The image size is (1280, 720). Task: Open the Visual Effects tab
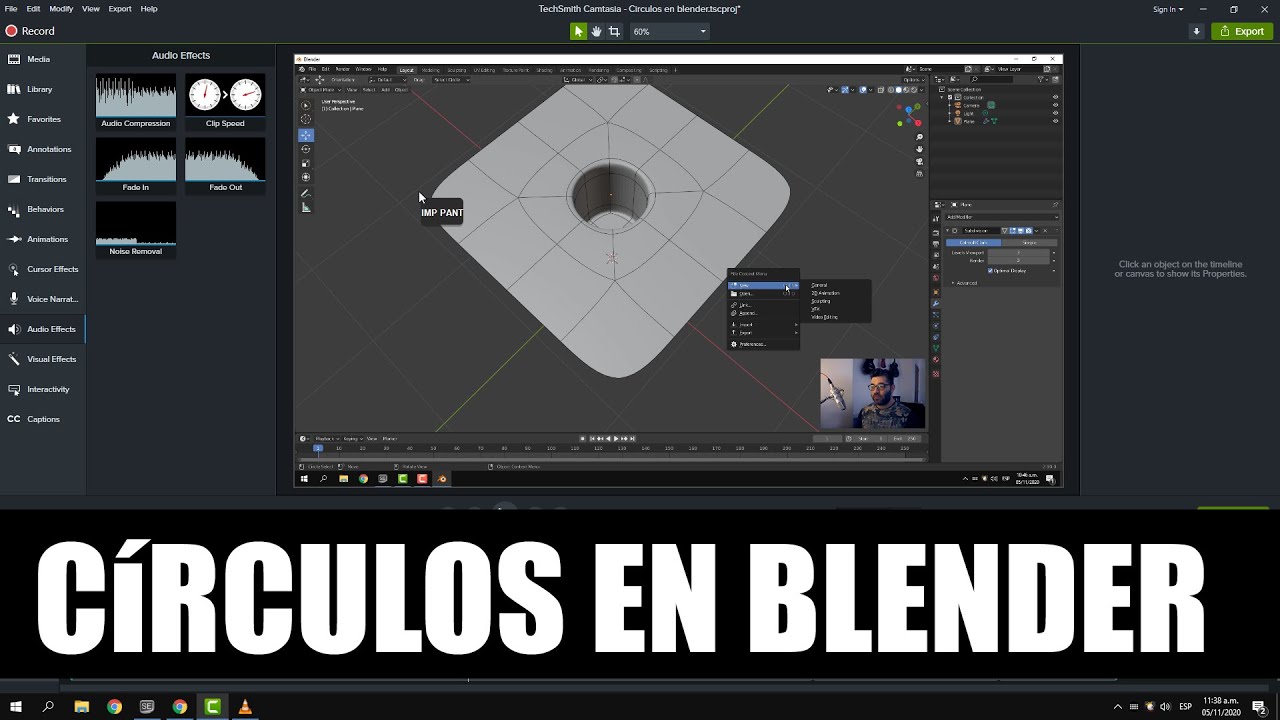tap(43, 359)
